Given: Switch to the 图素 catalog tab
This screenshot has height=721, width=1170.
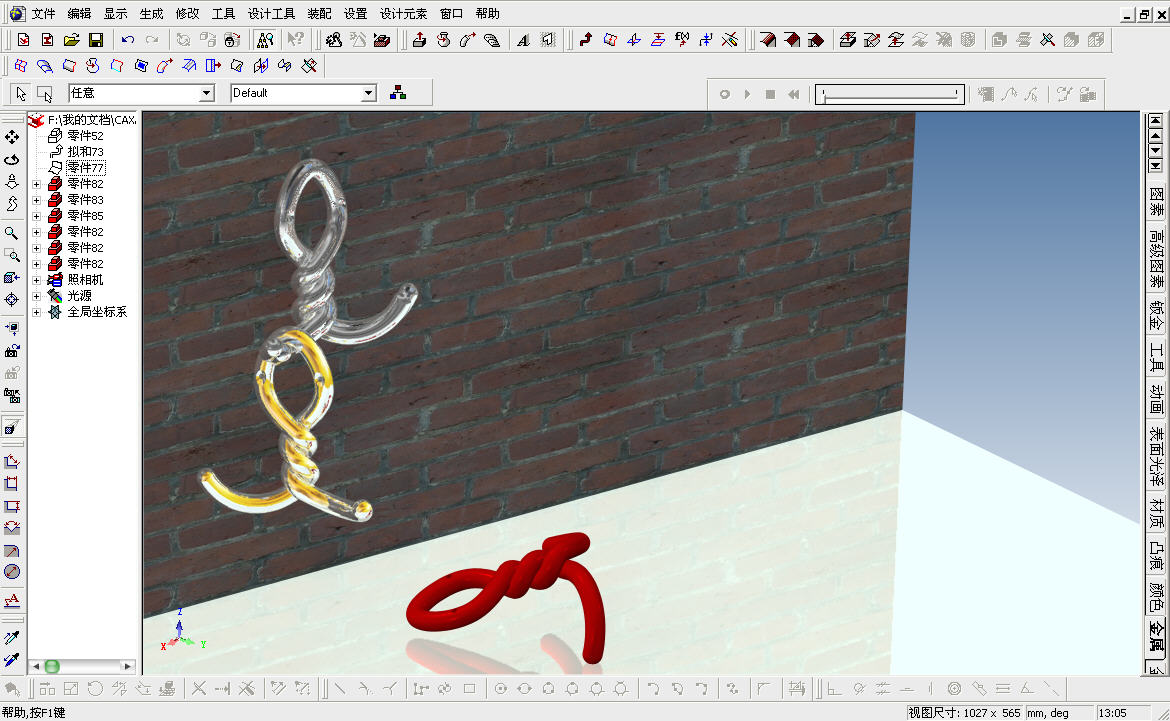Looking at the screenshot, I should pos(1156,202).
